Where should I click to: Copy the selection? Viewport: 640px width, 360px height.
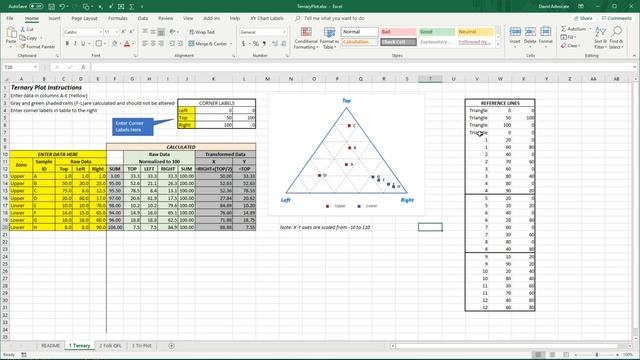click(29, 38)
